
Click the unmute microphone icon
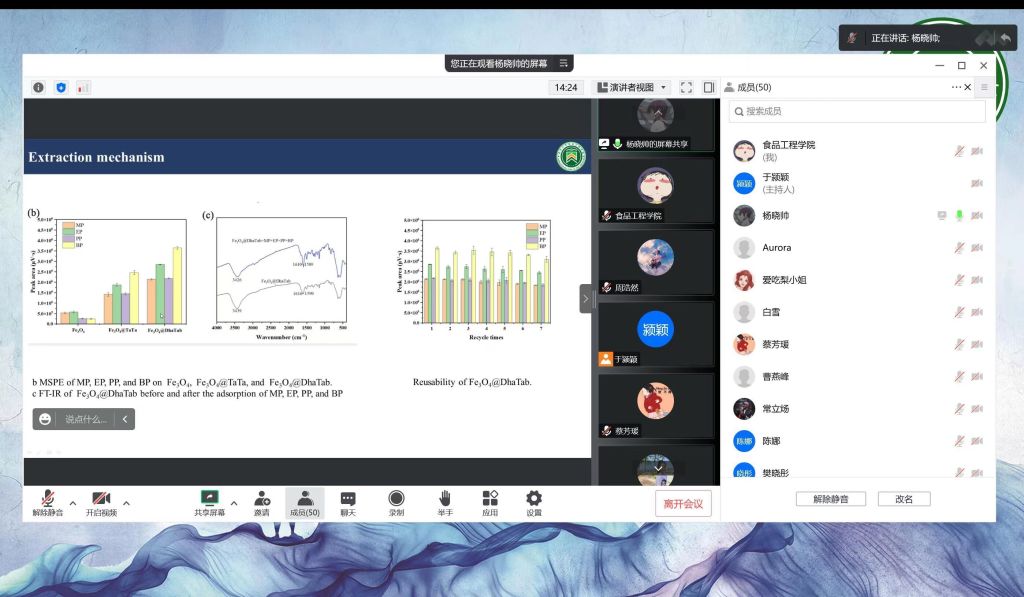pyautogui.click(x=47, y=498)
